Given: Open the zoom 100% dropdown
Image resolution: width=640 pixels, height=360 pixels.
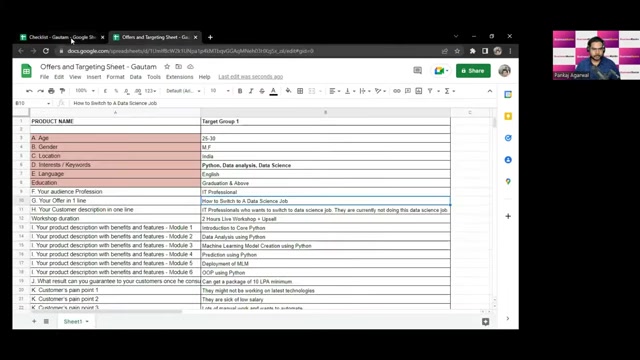Looking at the screenshot, I should point(85,91).
